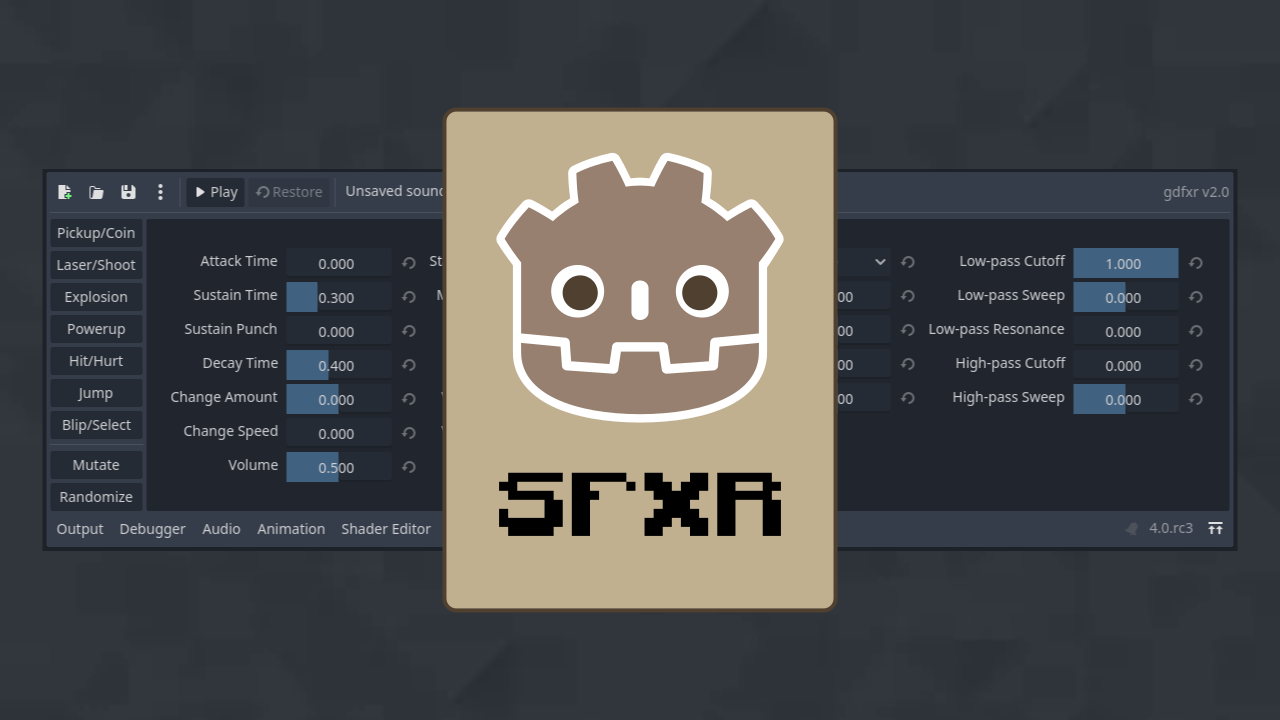Expand bottom panel using the arrow icon

[x=1215, y=529]
